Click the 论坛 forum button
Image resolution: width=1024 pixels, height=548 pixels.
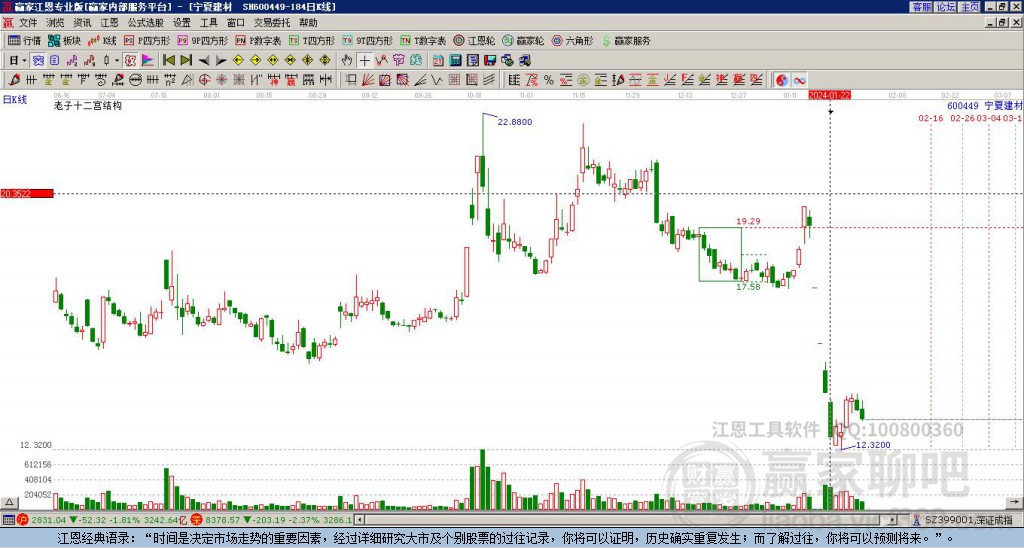(946, 7)
